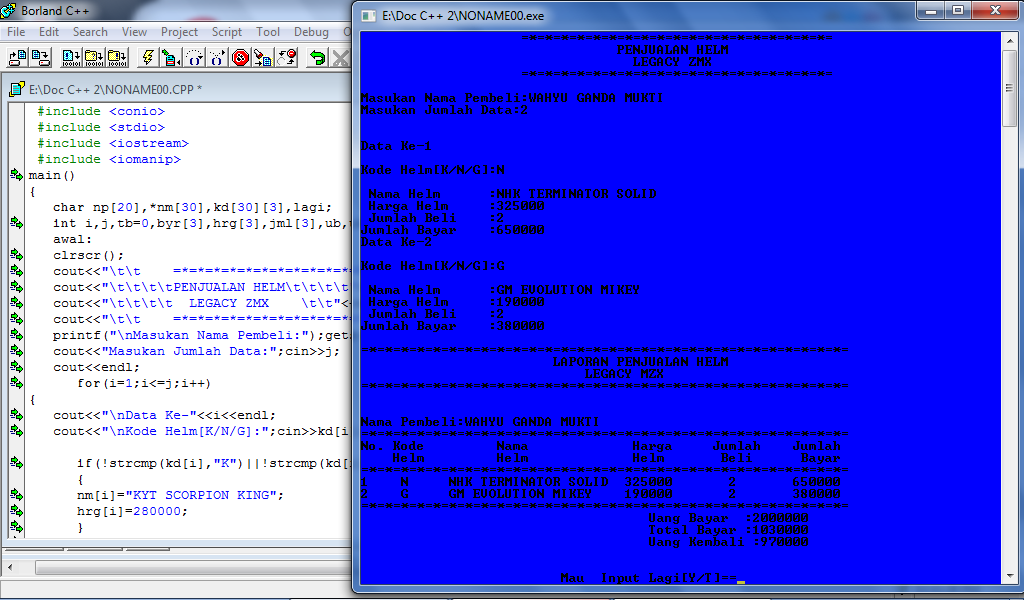Click the '#include <stdio>' code line
This screenshot has height=600, width=1024.
click(101, 127)
